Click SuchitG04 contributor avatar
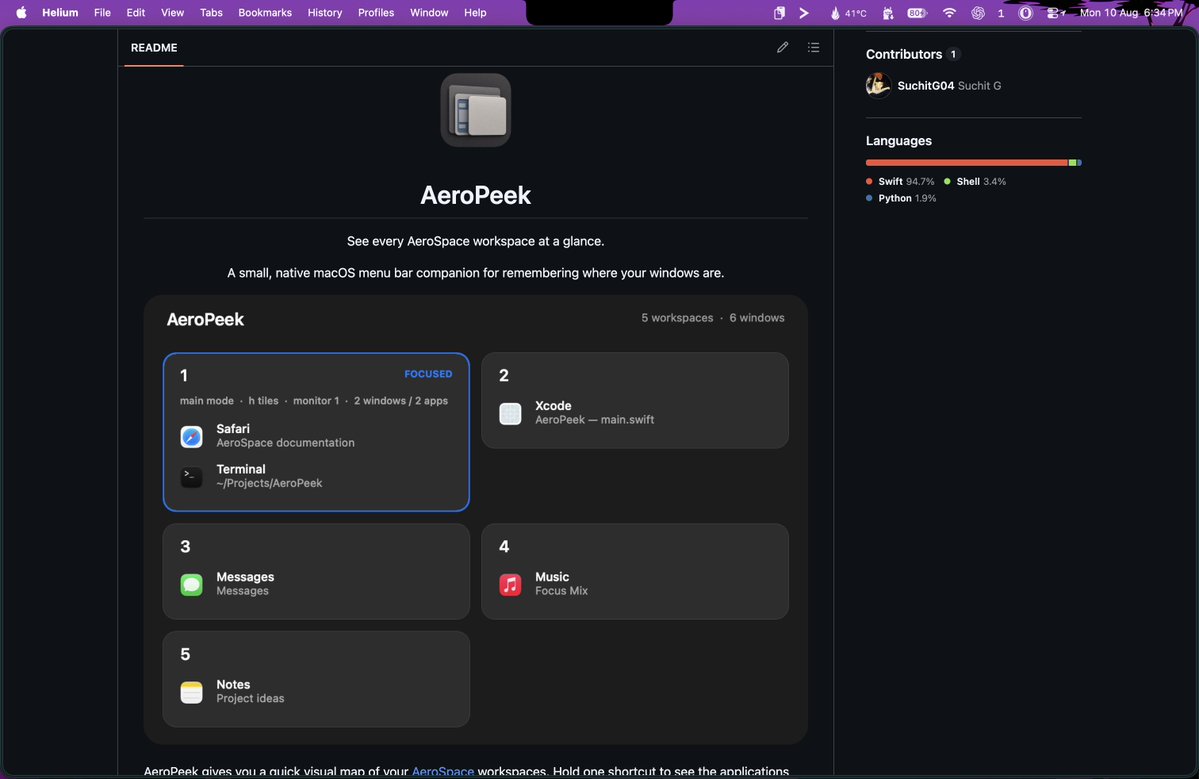 (879, 86)
